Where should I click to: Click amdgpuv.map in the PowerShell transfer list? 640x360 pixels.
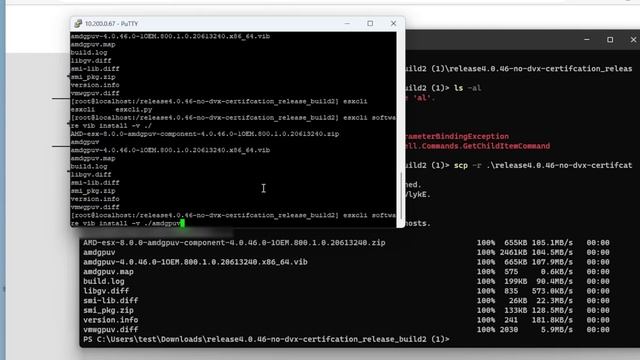[x=108, y=272]
